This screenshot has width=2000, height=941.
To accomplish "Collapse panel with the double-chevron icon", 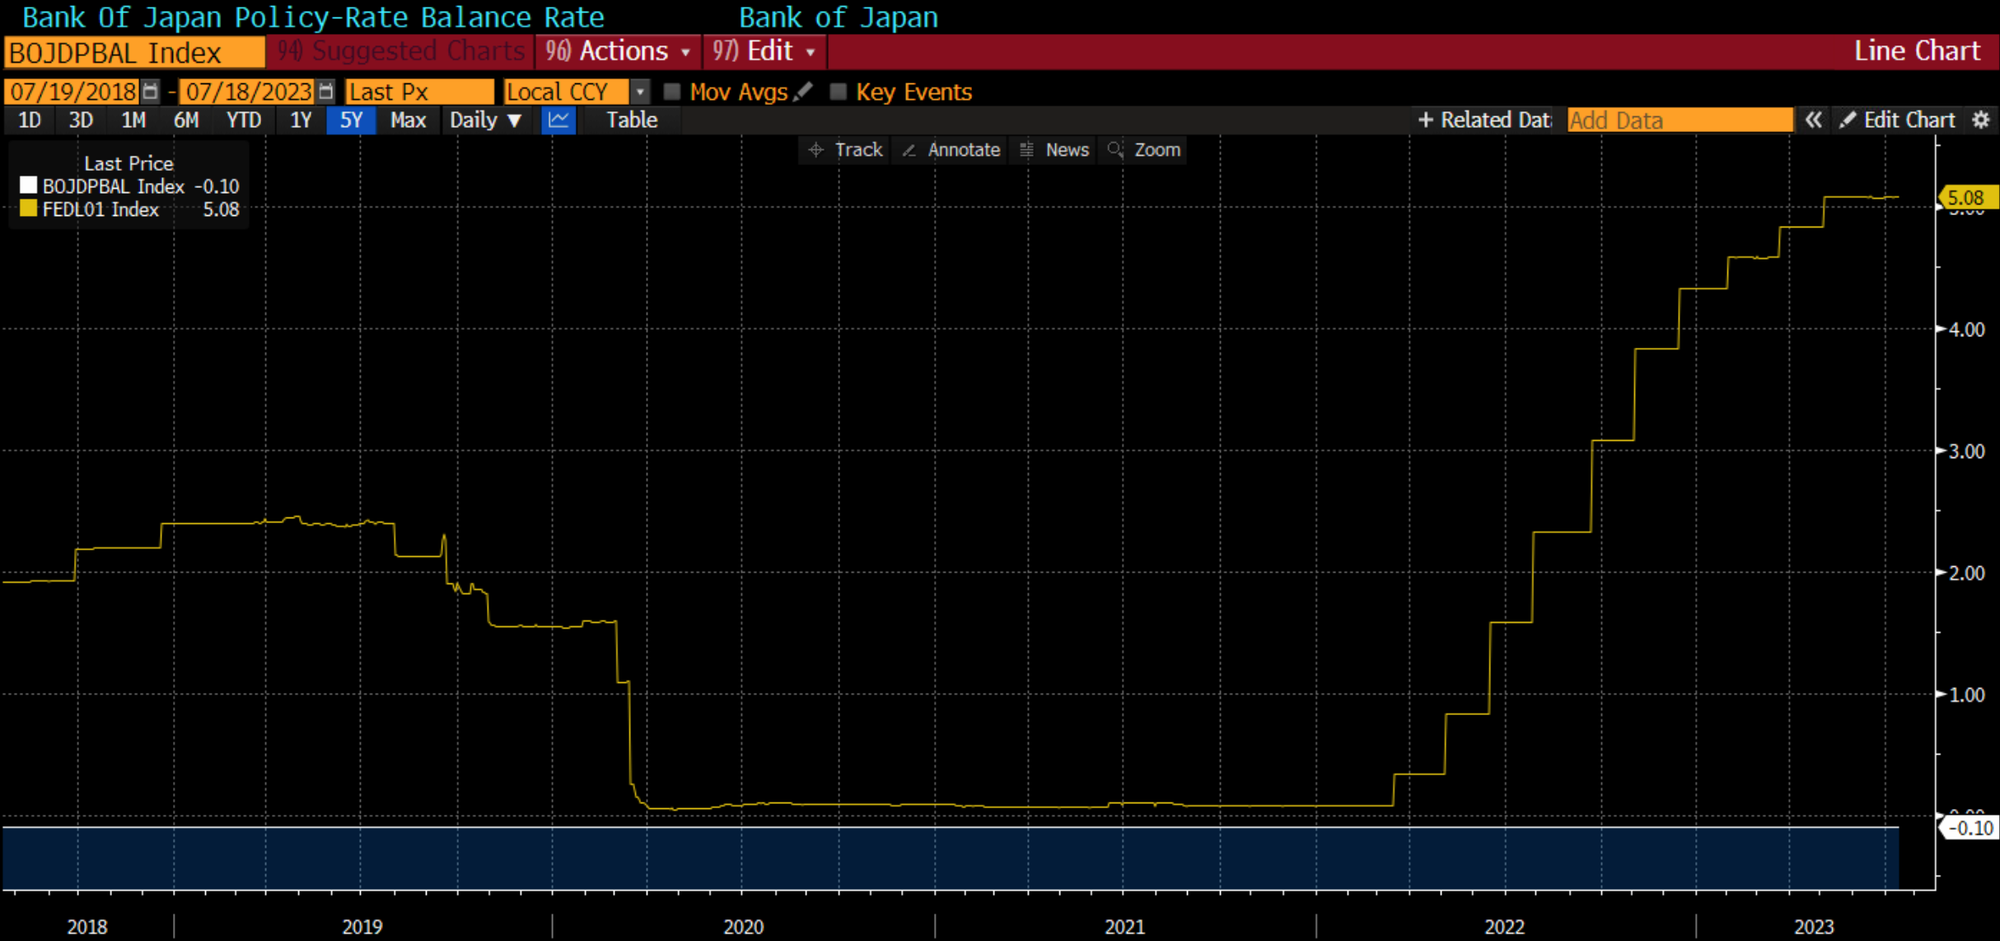I will [x=1813, y=120].
